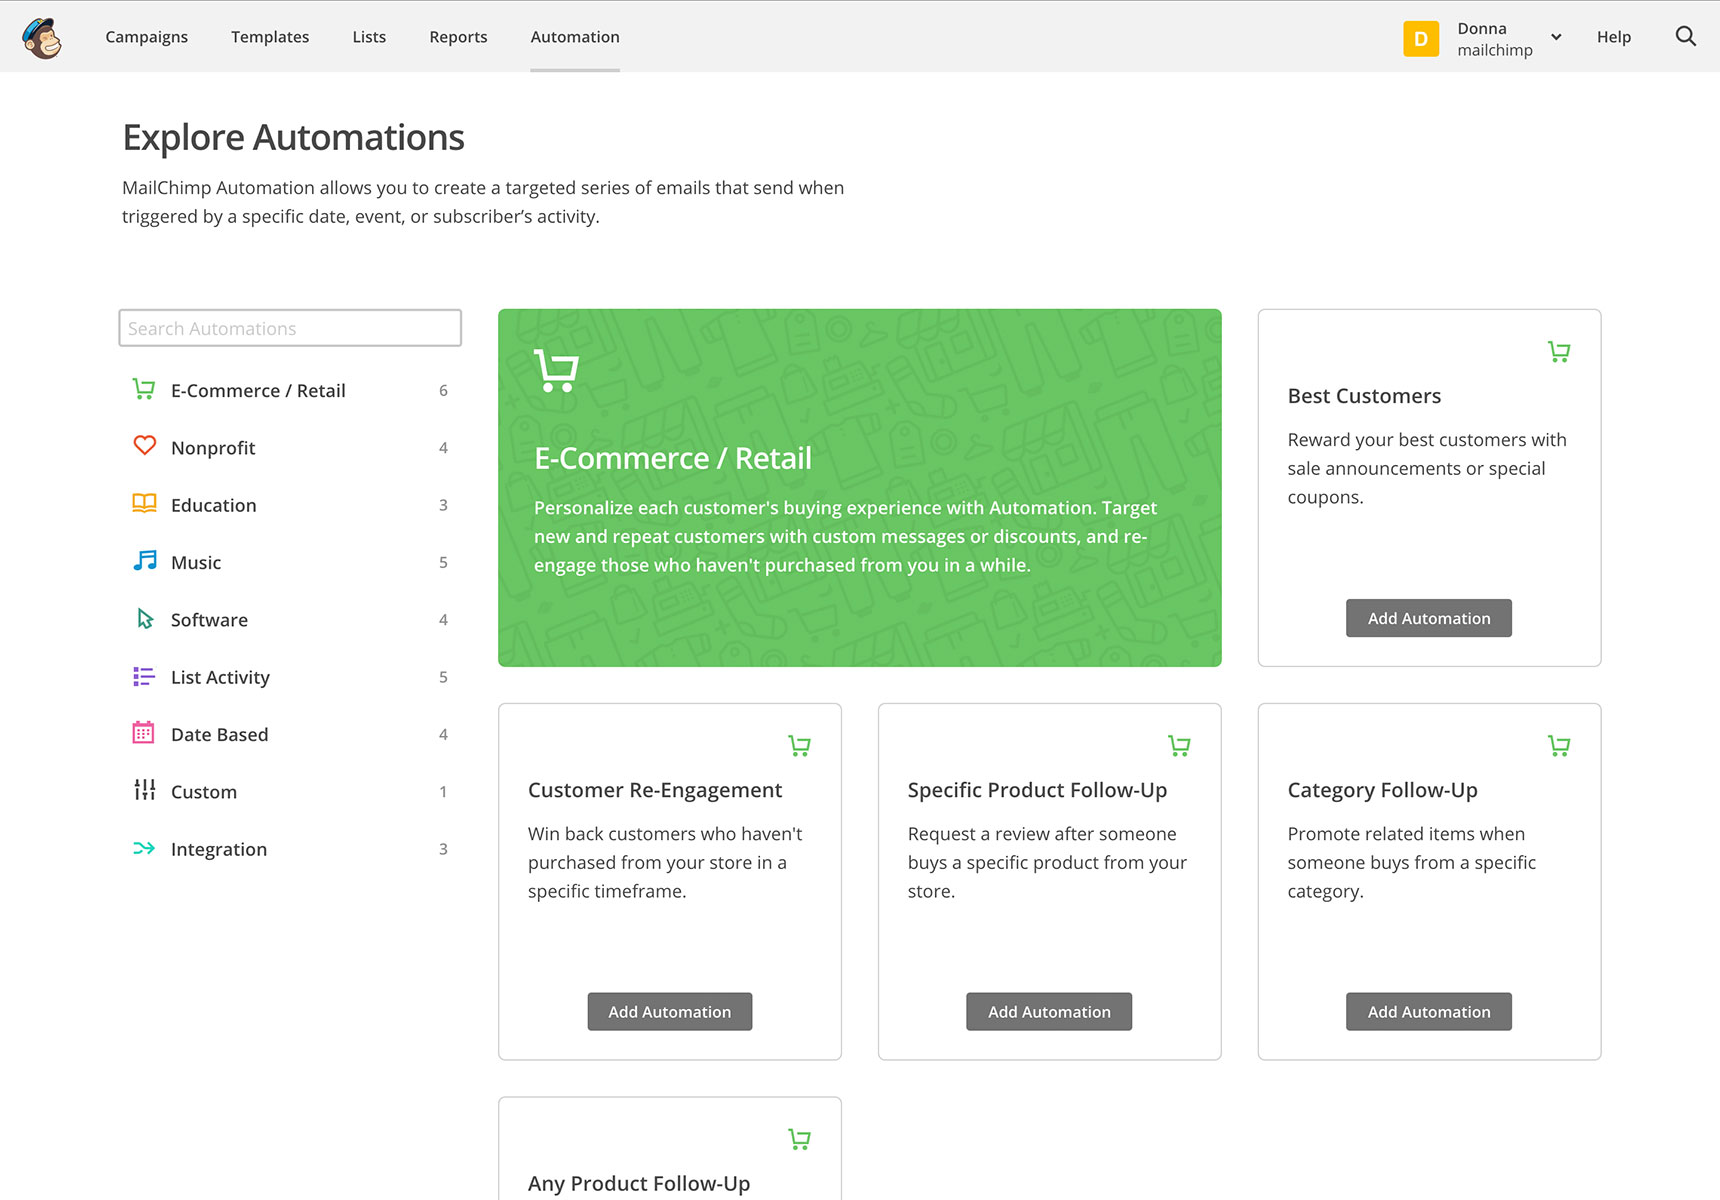Click the yellow D account avatar
The width and height of the screenshot is (1720, 1200).
pos(1420,38)
